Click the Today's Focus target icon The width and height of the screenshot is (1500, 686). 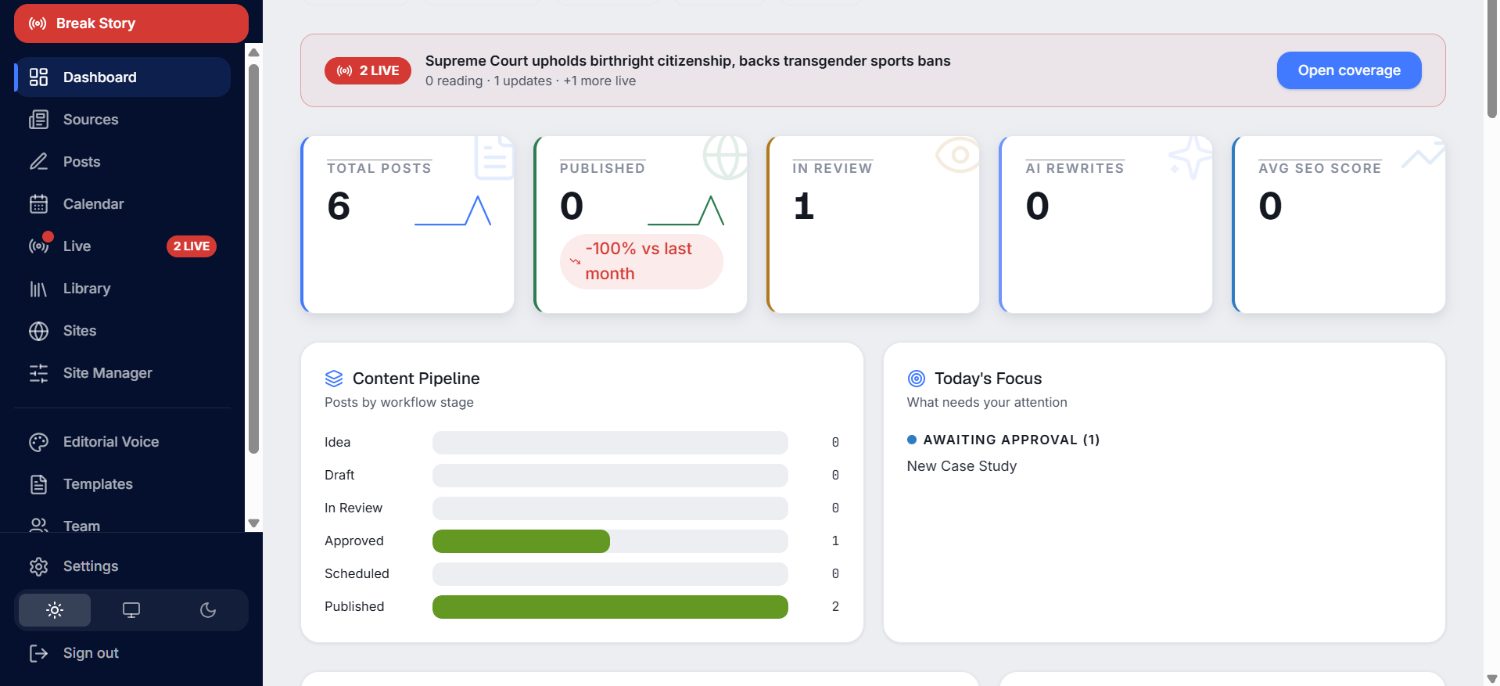[x=916, y=379]
